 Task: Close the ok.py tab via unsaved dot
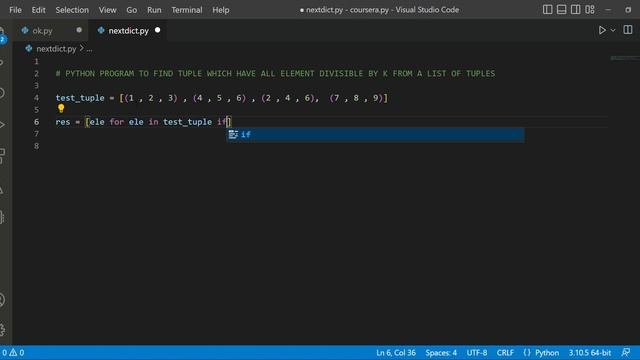pos(79,30)
